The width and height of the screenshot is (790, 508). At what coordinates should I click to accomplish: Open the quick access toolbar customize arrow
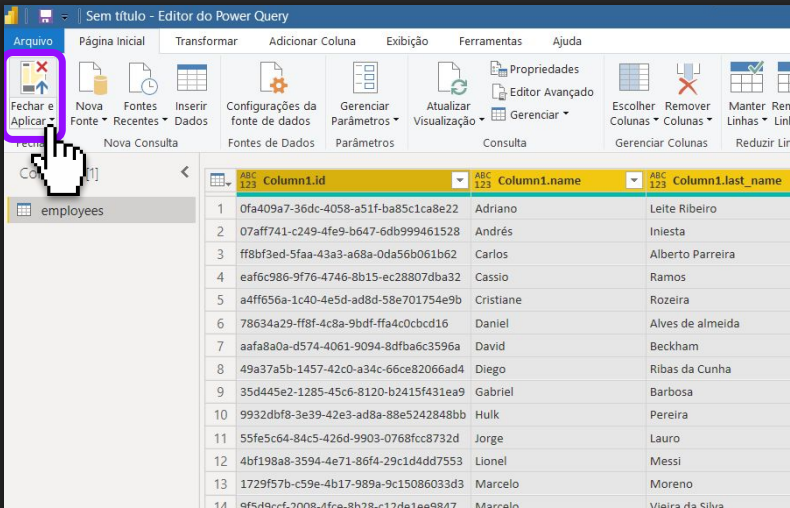pos(64,17)
